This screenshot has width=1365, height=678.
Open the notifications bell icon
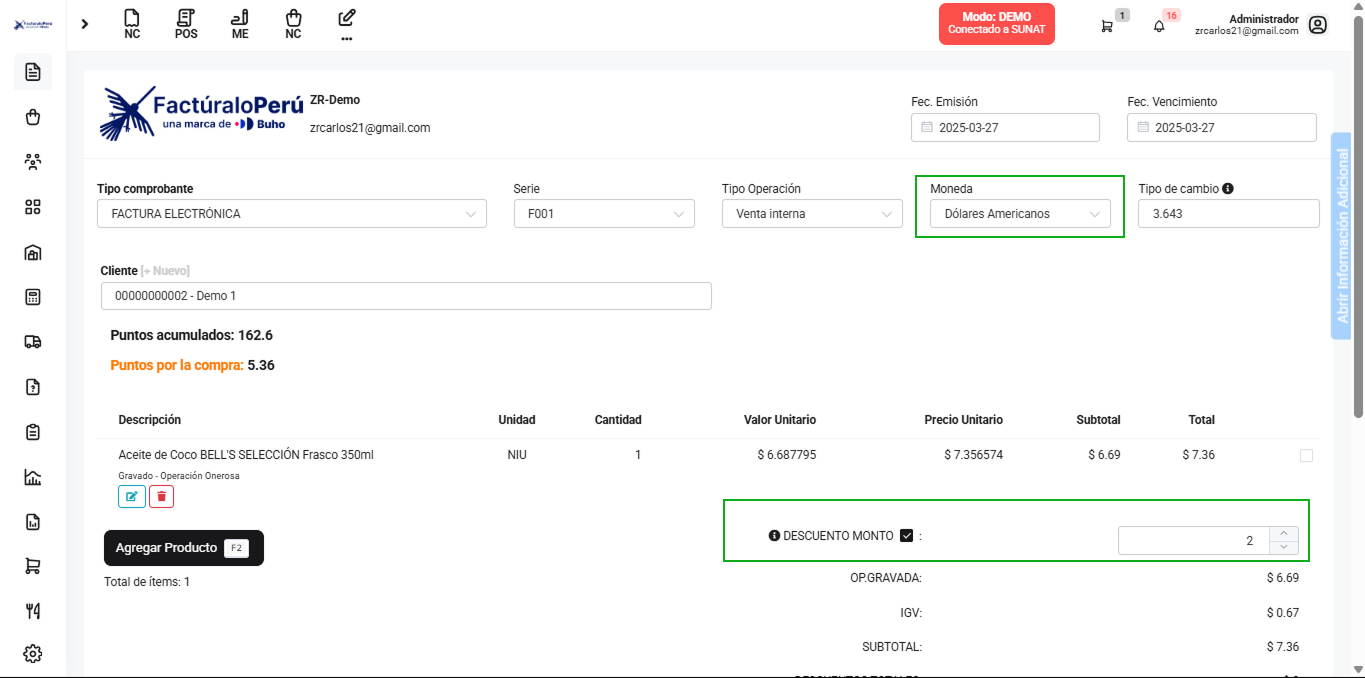[1159, 26]
